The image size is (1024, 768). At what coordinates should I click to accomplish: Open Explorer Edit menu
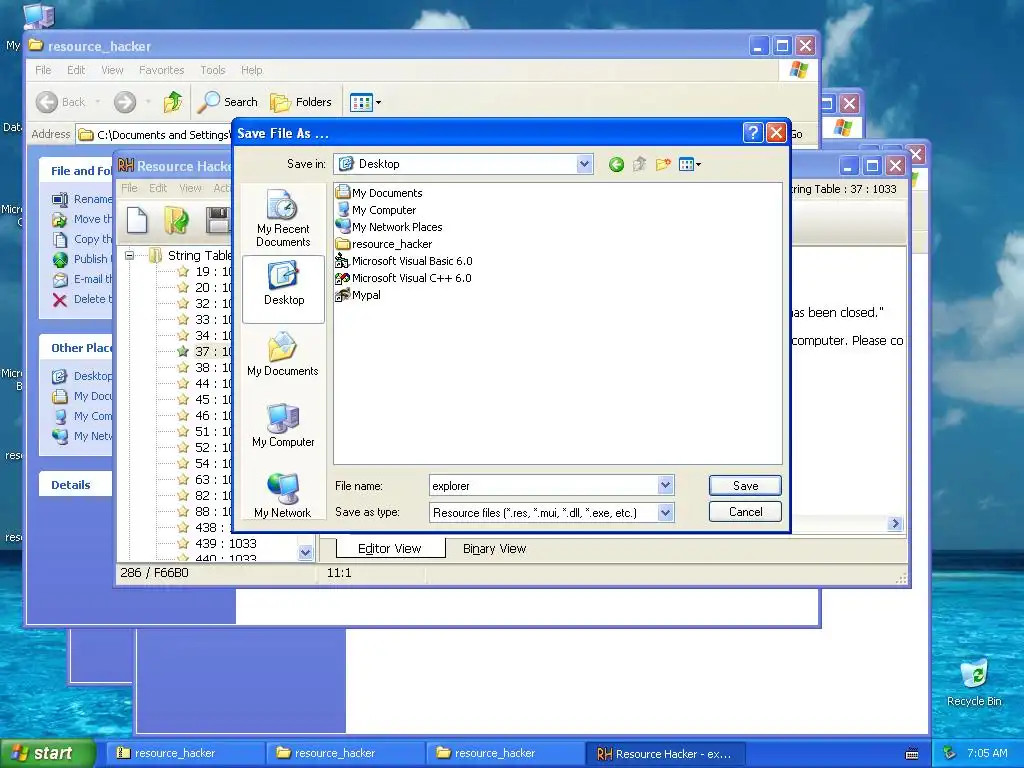76,70
